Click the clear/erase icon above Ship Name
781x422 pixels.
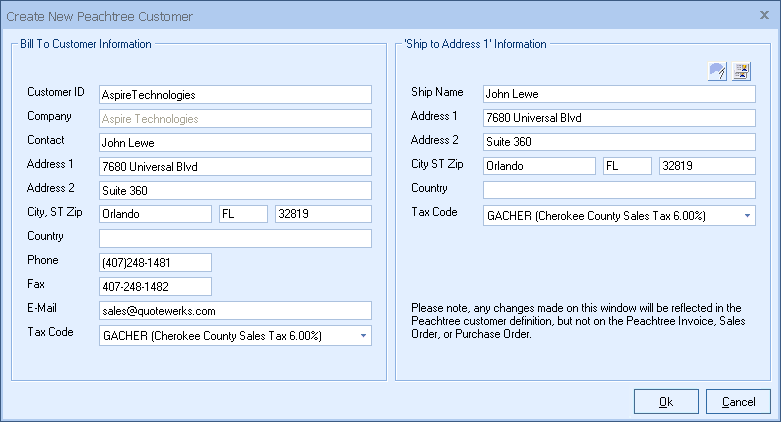click(717, 71)
